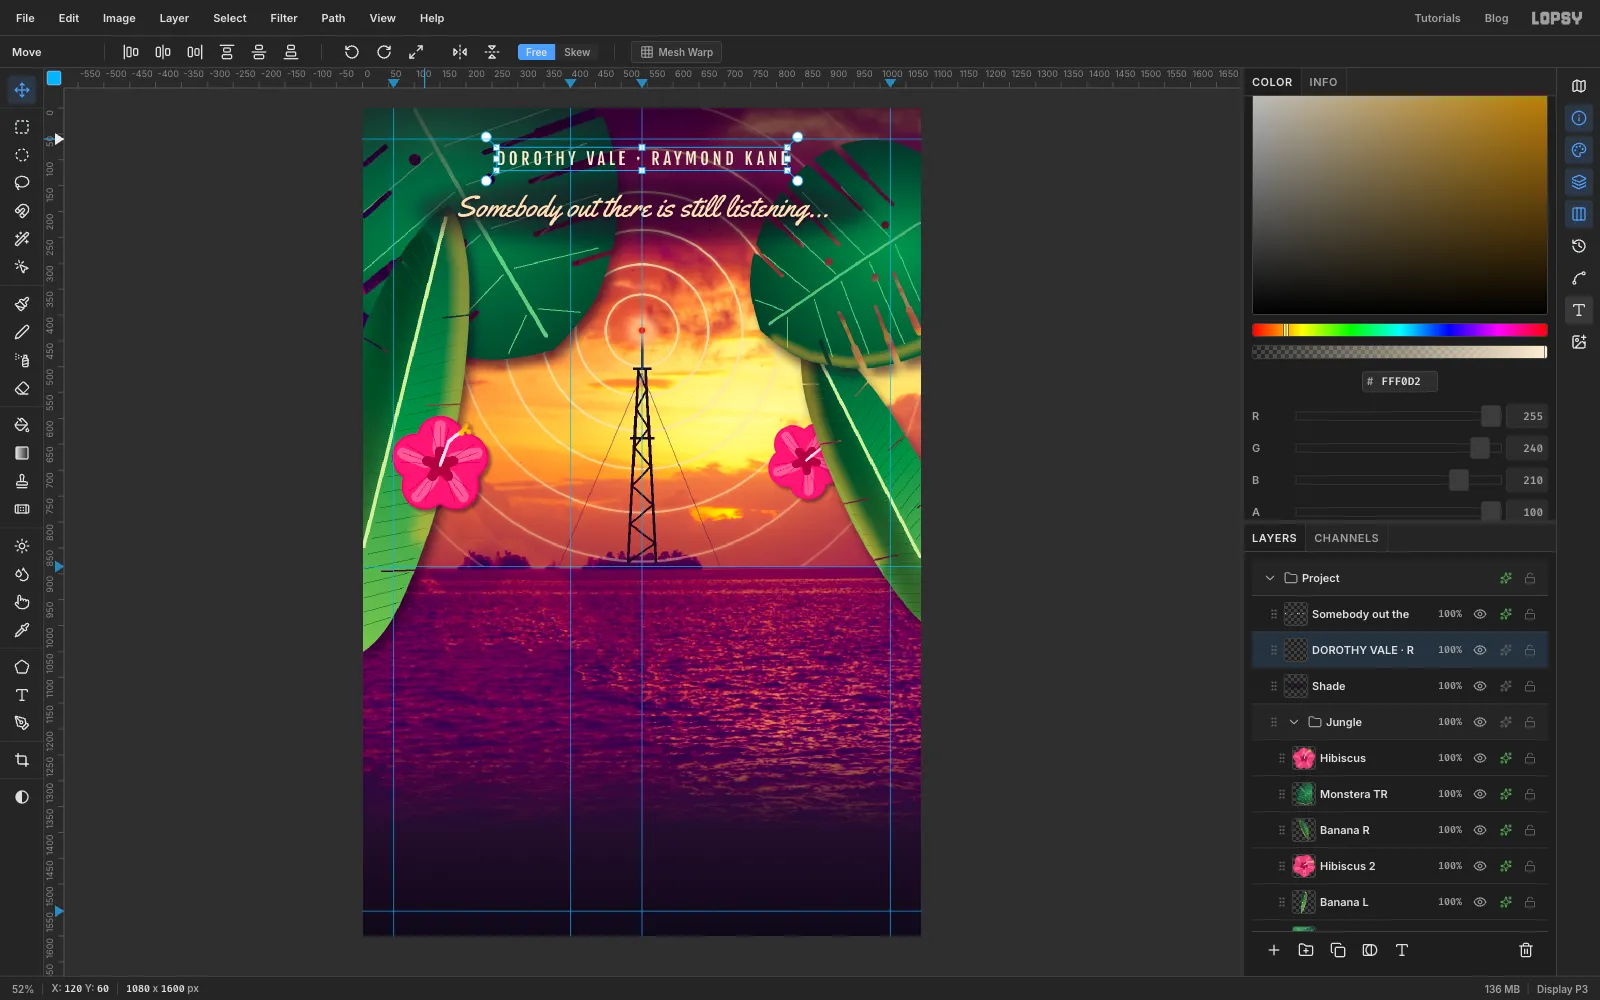1600x1000 pixels.
Task: Select the Hibiscus layer thumbnail
Action: coord(1304,758)
